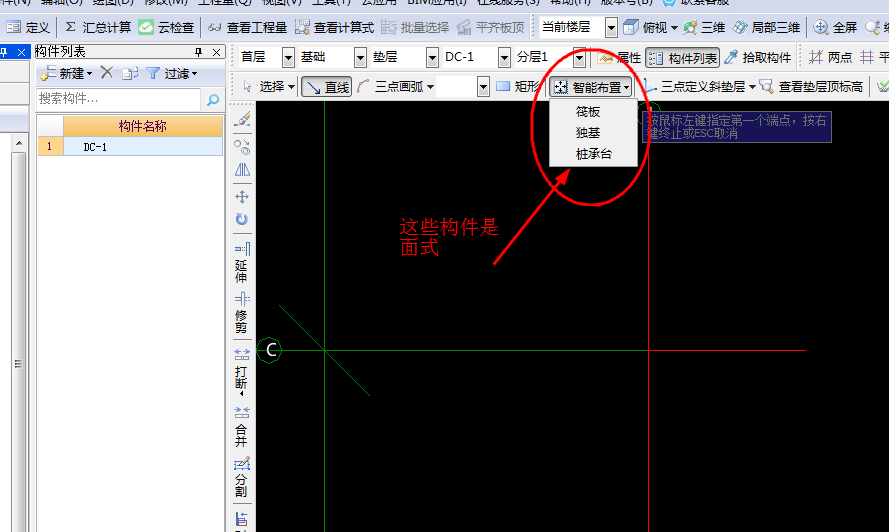Open 查看垫层顶标高 elevation viewer
The image size is (889, 532).
pos(812,87)
